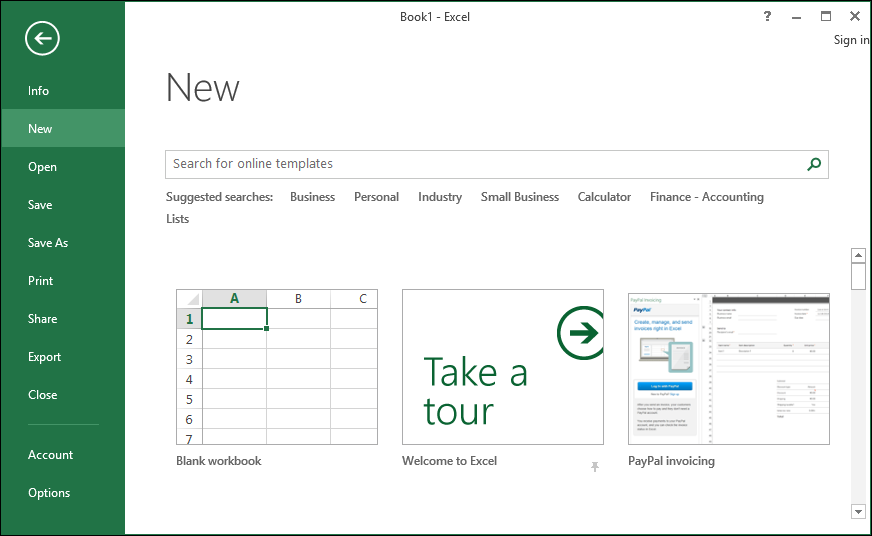Click the Help question mark icon
This screenshot has height=536, width=872.
(767, 16)
